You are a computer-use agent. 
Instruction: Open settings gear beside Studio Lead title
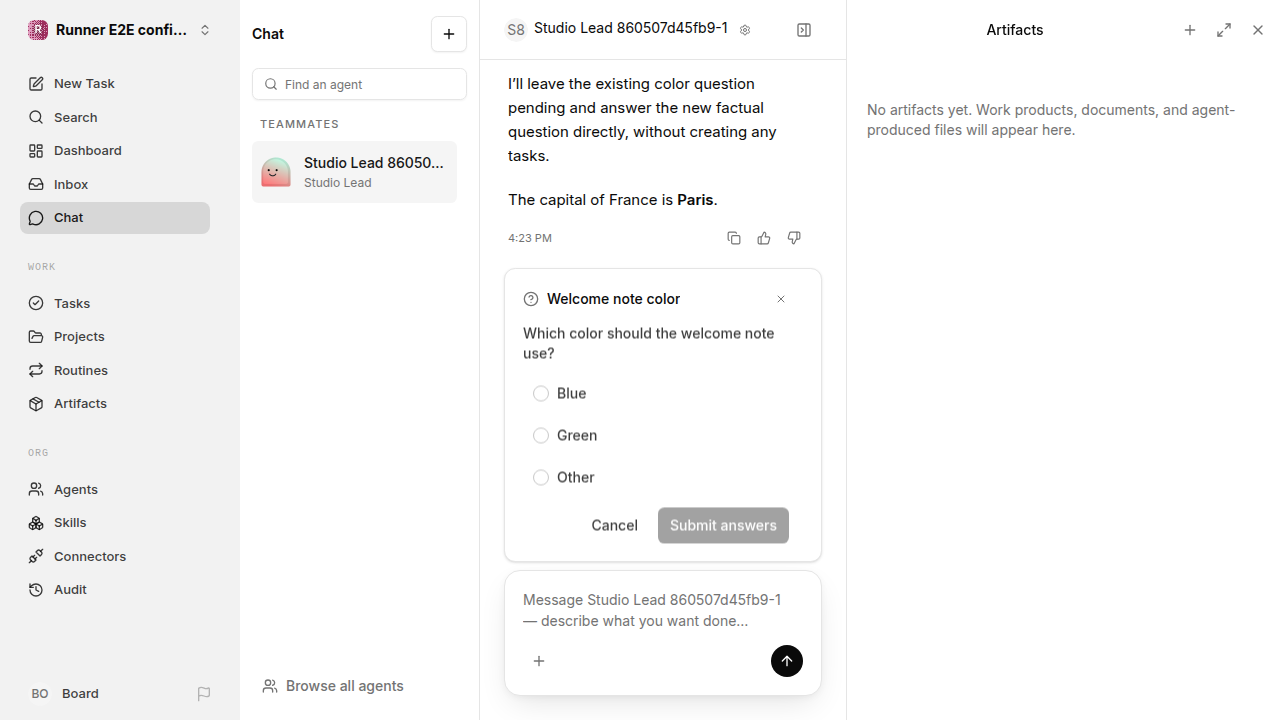[x=745, y=30]
